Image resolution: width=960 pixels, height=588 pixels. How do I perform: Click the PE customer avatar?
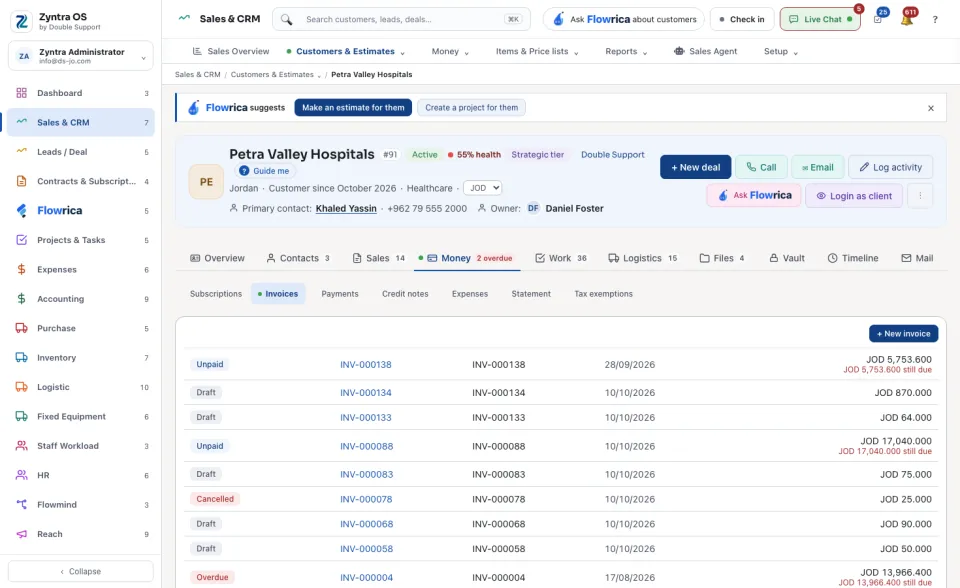coord(206,182)
